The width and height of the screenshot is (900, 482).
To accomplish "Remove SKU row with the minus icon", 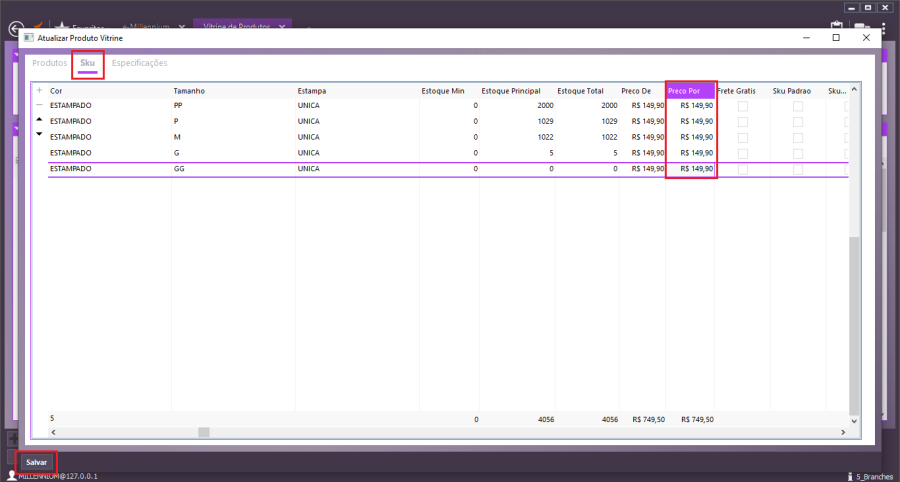I will (x=39, y=106).
